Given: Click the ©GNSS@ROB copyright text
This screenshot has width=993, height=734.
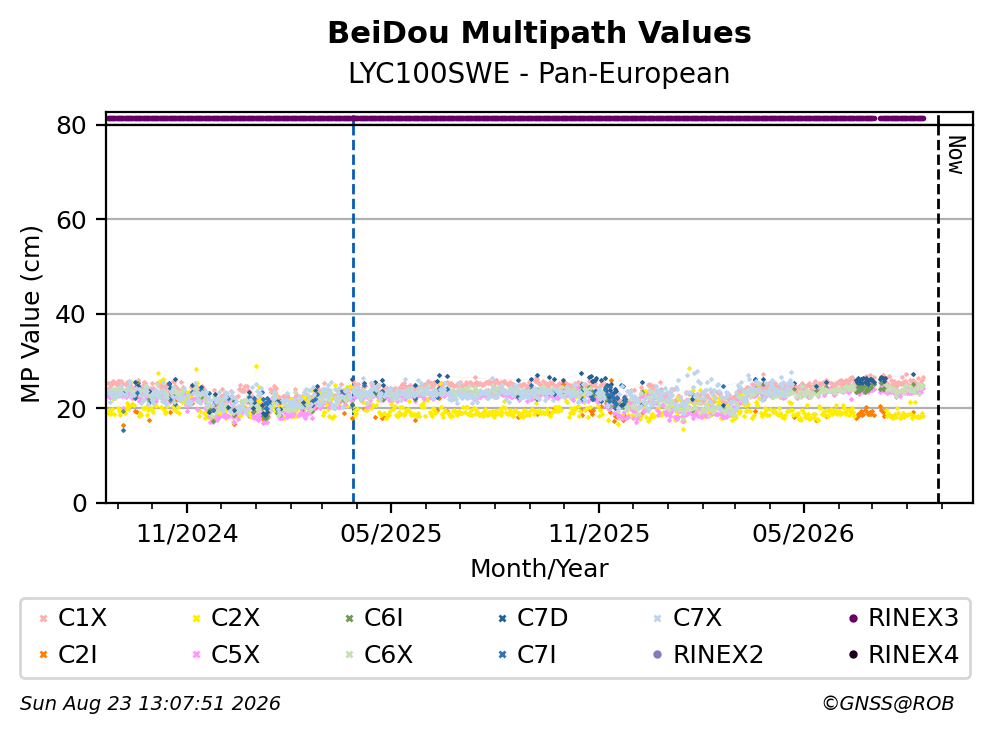Looking at the screenshot, I should click(x=888, y=704).
